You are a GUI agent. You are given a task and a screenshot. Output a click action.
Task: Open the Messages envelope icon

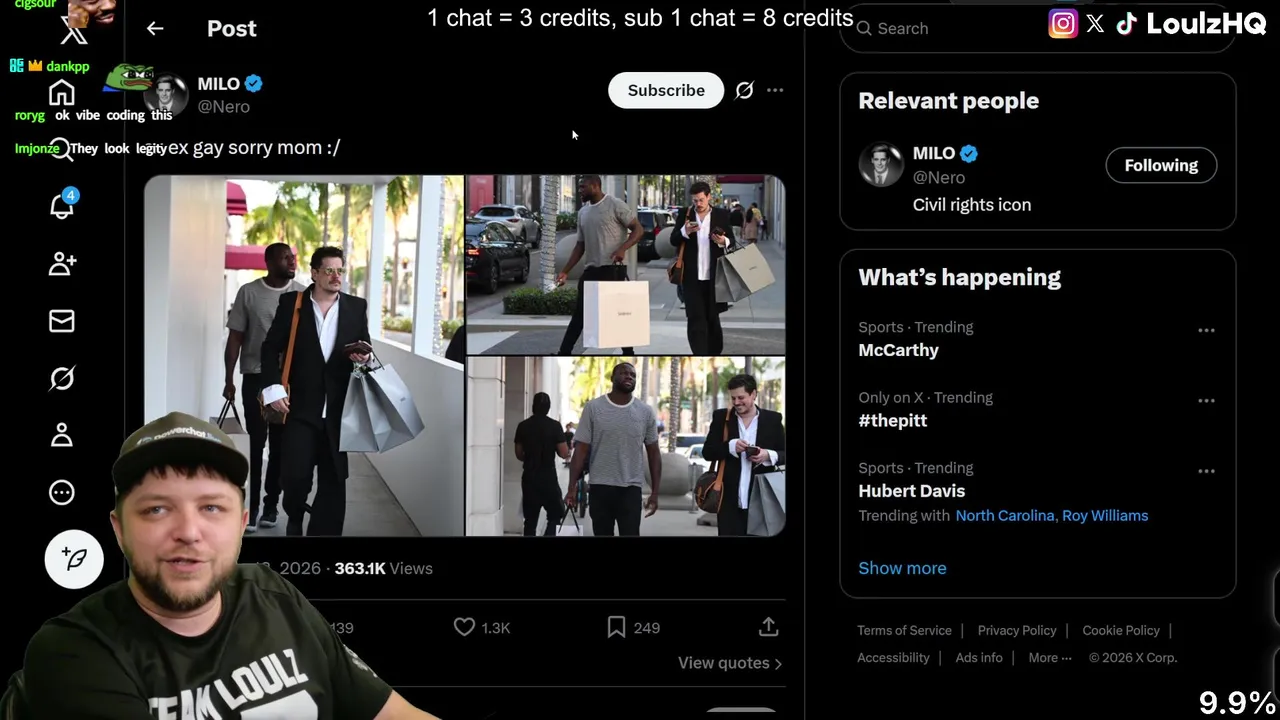(62, 321)
